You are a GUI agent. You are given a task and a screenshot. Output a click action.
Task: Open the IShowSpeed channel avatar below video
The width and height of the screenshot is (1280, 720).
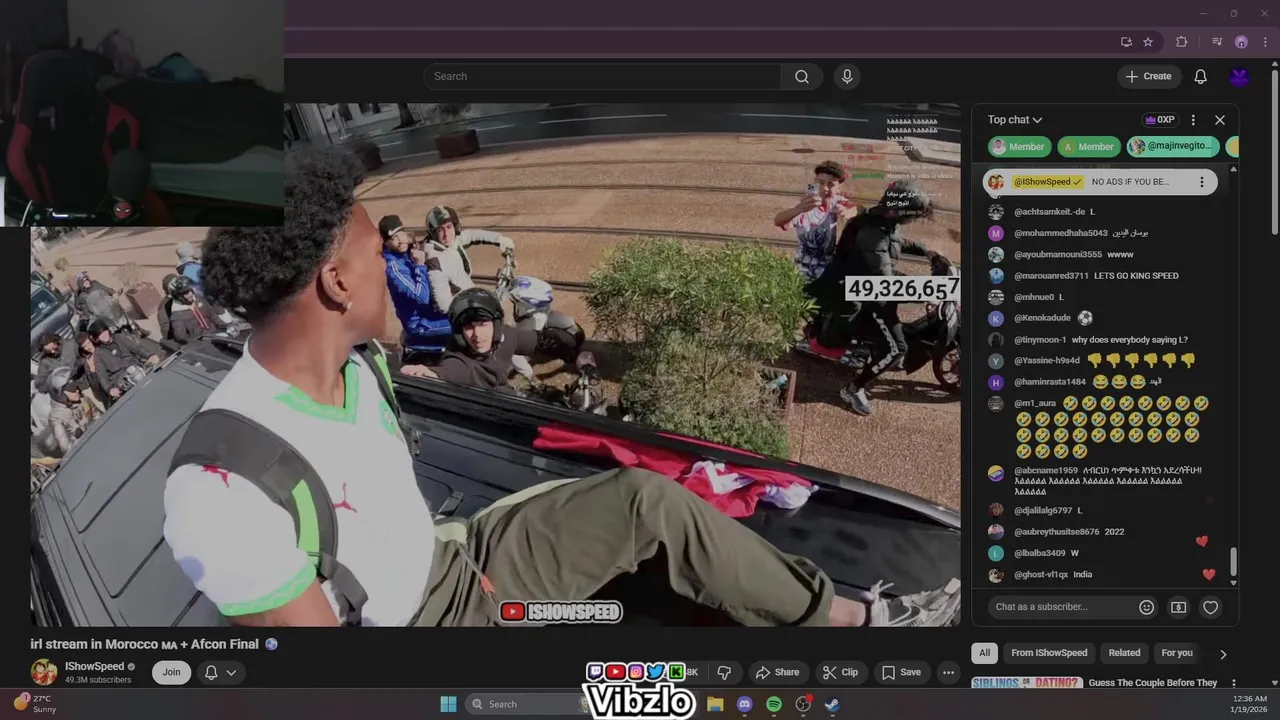tap(44, 672)
